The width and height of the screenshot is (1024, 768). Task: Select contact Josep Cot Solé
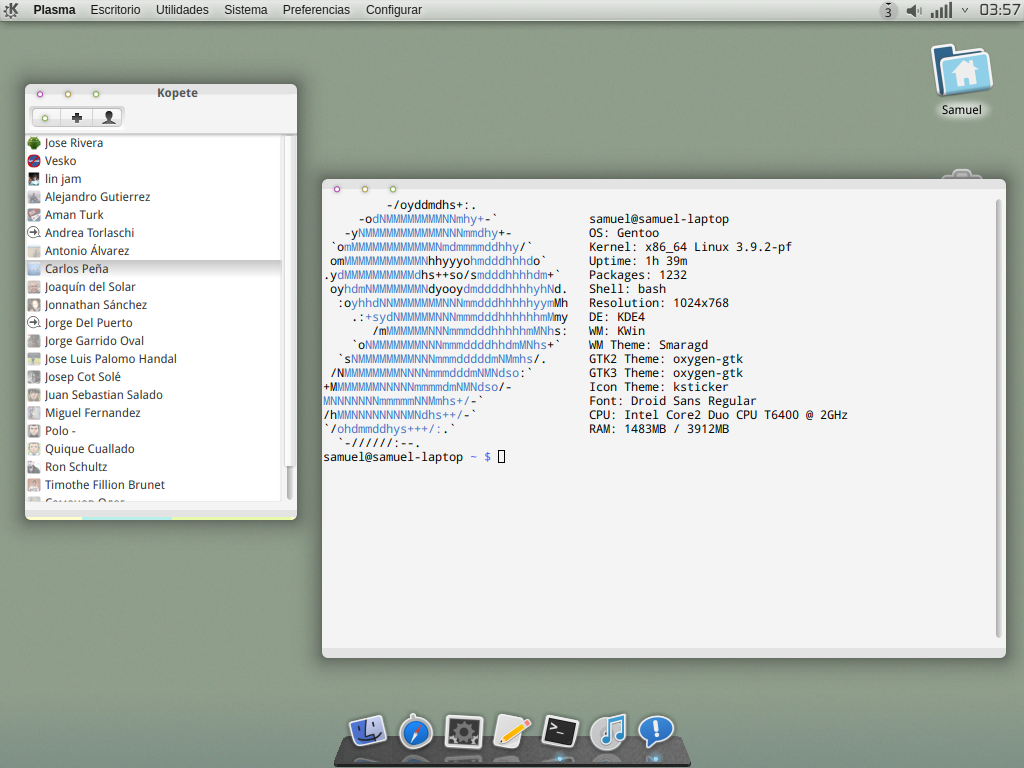point(153,377)
